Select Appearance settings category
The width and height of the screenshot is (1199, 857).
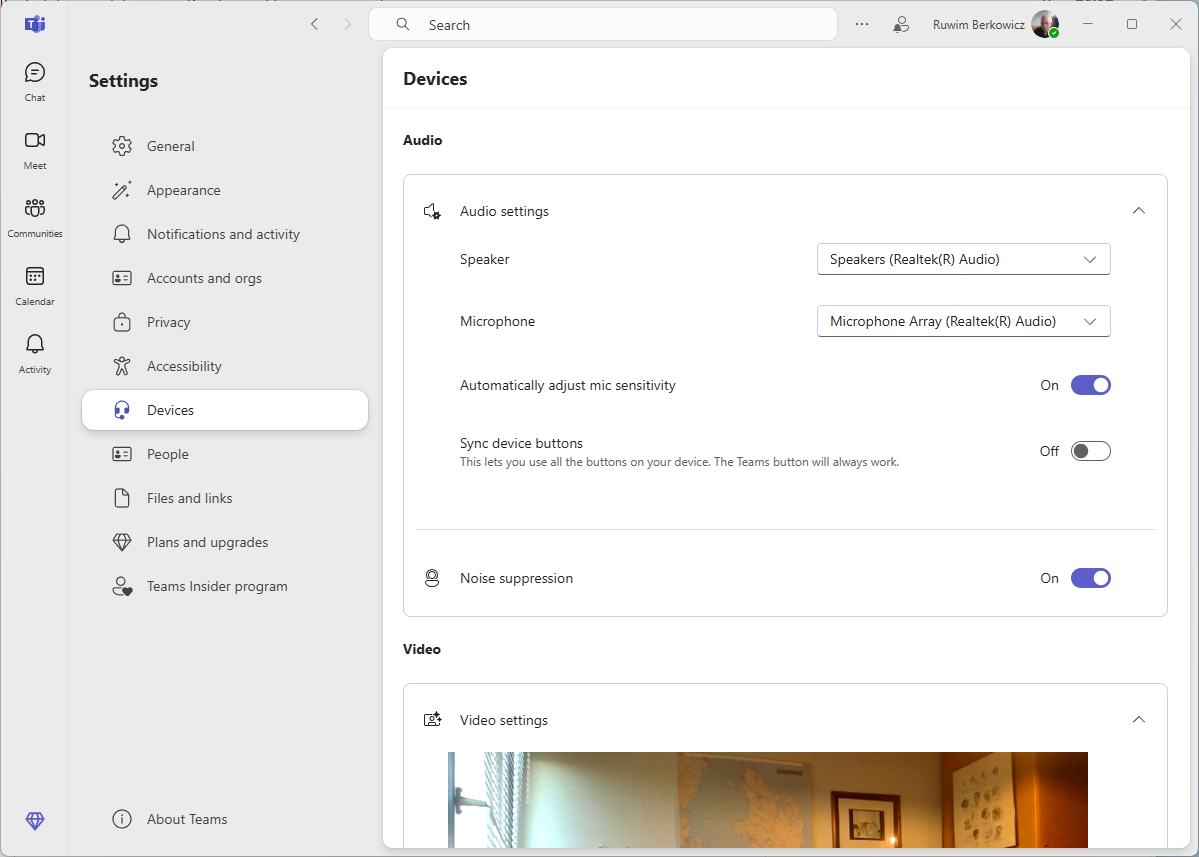[x=225, y=190]
